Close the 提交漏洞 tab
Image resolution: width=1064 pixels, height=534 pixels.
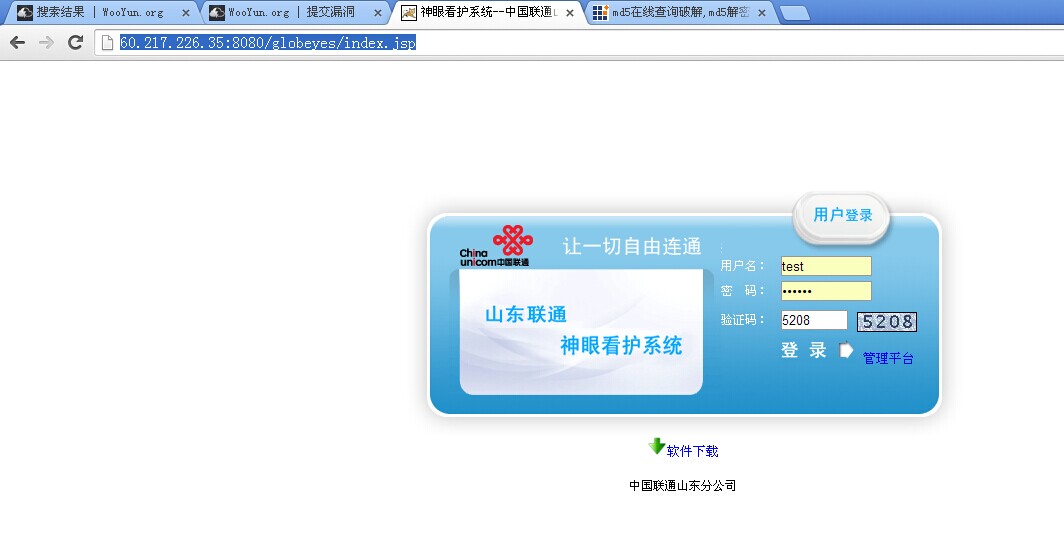click(x=378, y=13)
